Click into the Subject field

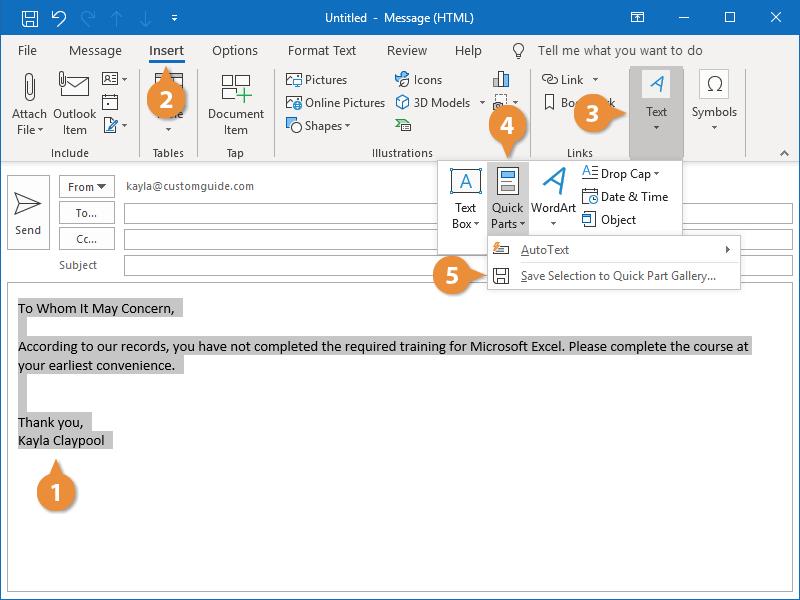coord(450,265)
